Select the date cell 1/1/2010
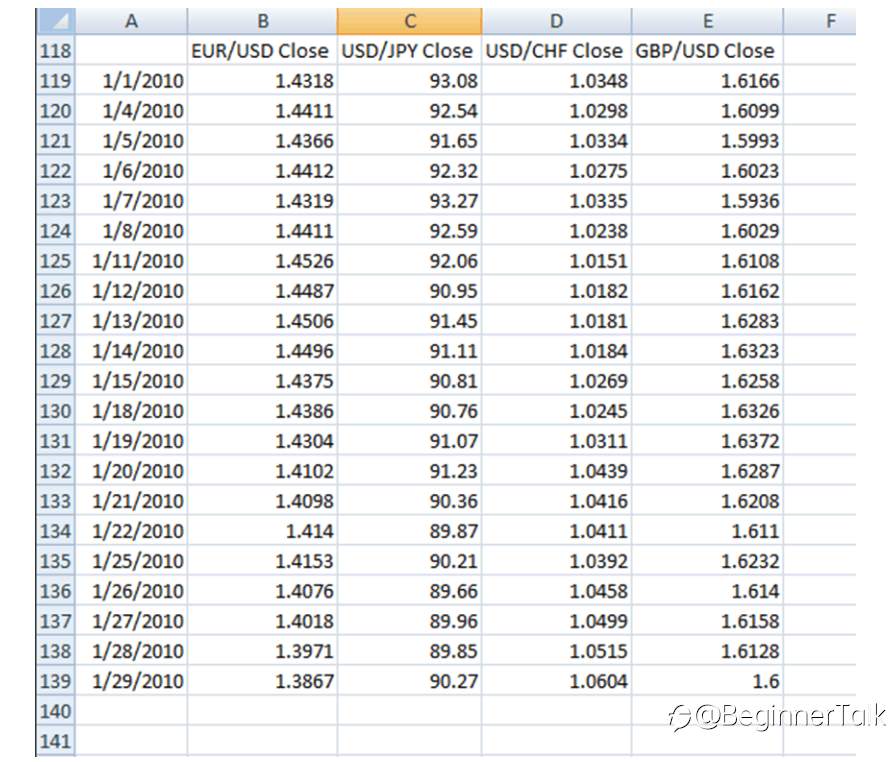 click(131, 81)
